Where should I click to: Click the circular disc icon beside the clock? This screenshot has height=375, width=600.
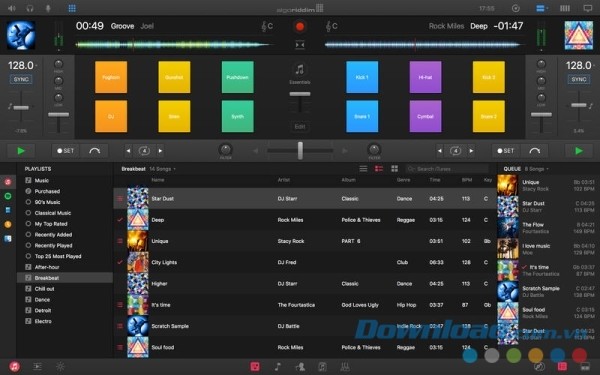click(x=516, y=8)
